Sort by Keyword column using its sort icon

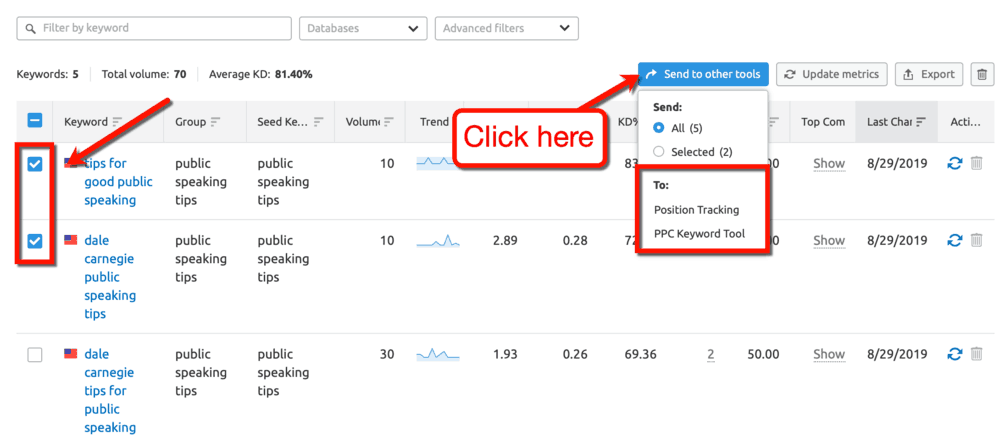click(117, 122)
